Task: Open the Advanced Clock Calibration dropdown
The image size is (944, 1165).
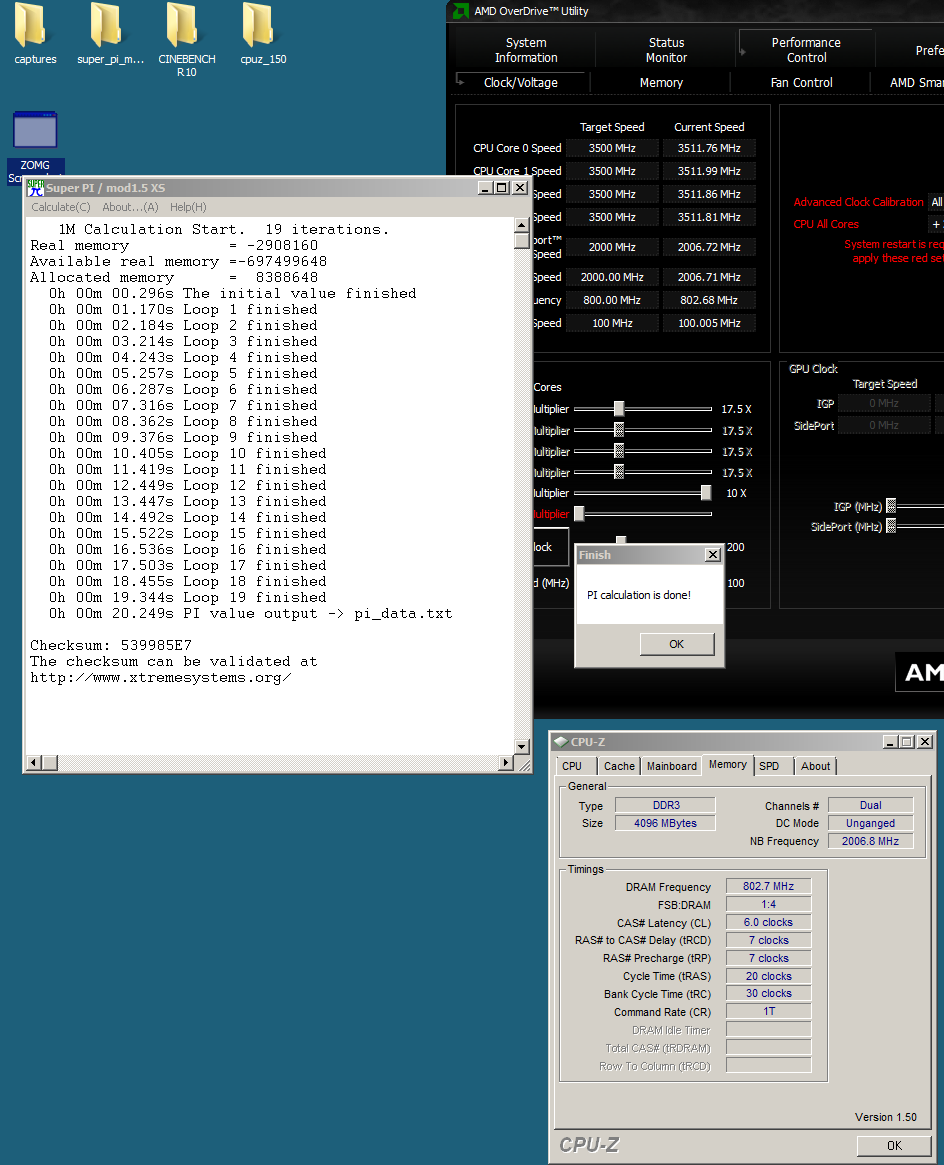Action: [936, 202]
